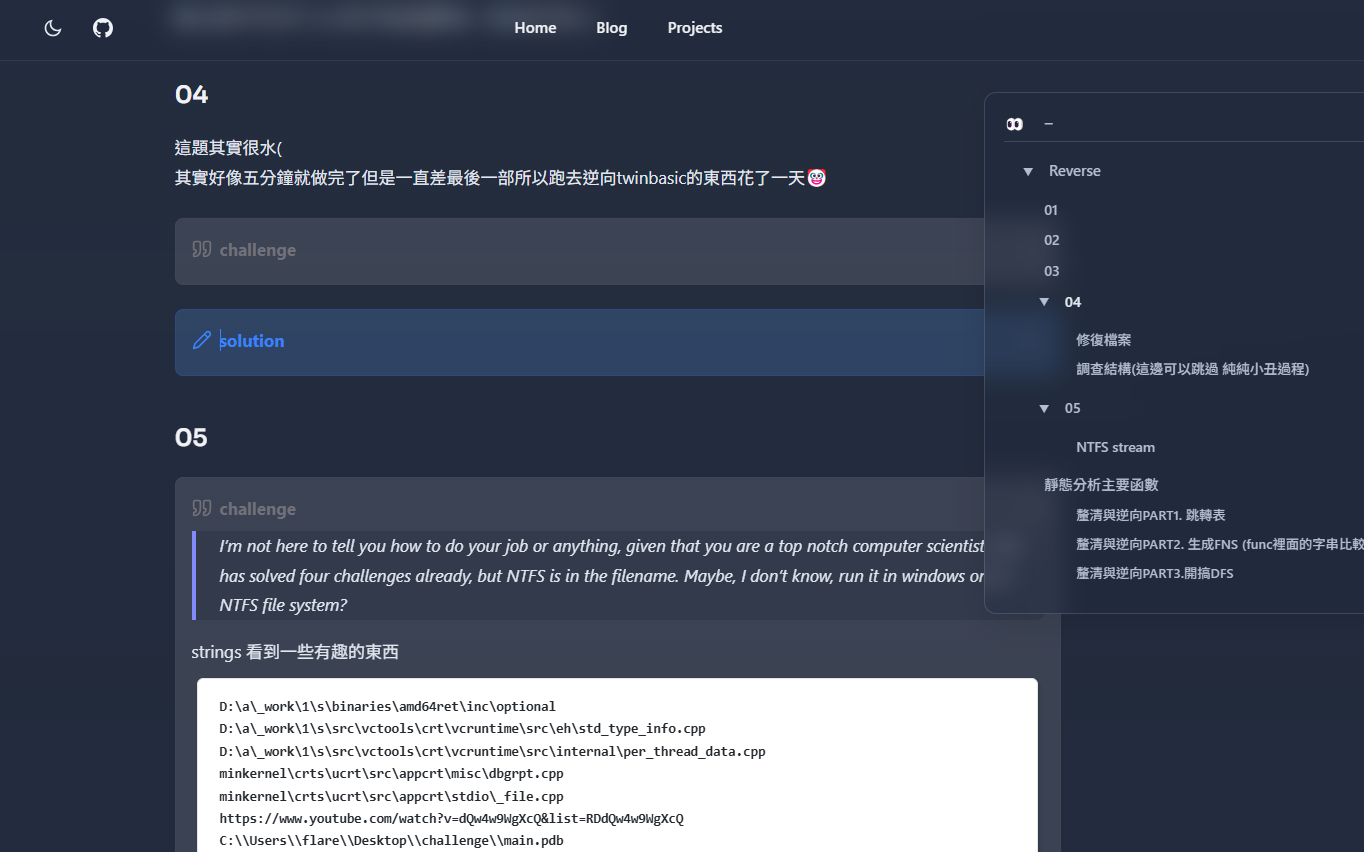Go to the Home page
1364x852 pixels.
pos(535,28)
